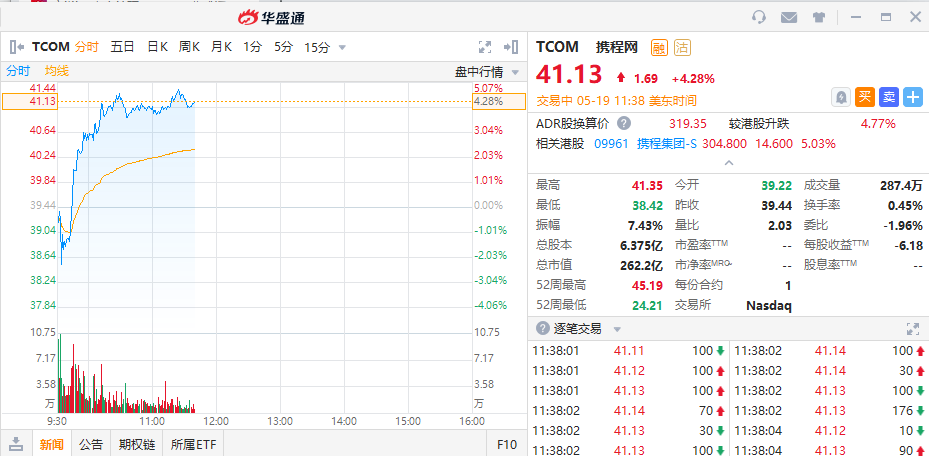Viewport: 929px width, 456px height.
Task: Open customer service headset icon
Action: pos(759,17)
